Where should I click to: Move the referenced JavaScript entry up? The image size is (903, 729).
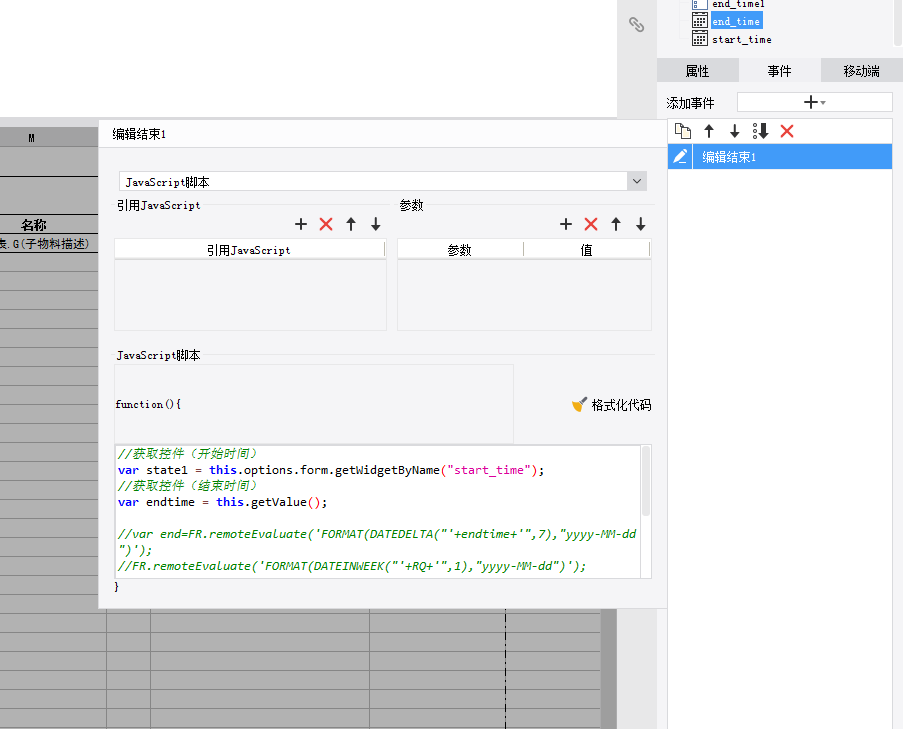pos(351,224)
